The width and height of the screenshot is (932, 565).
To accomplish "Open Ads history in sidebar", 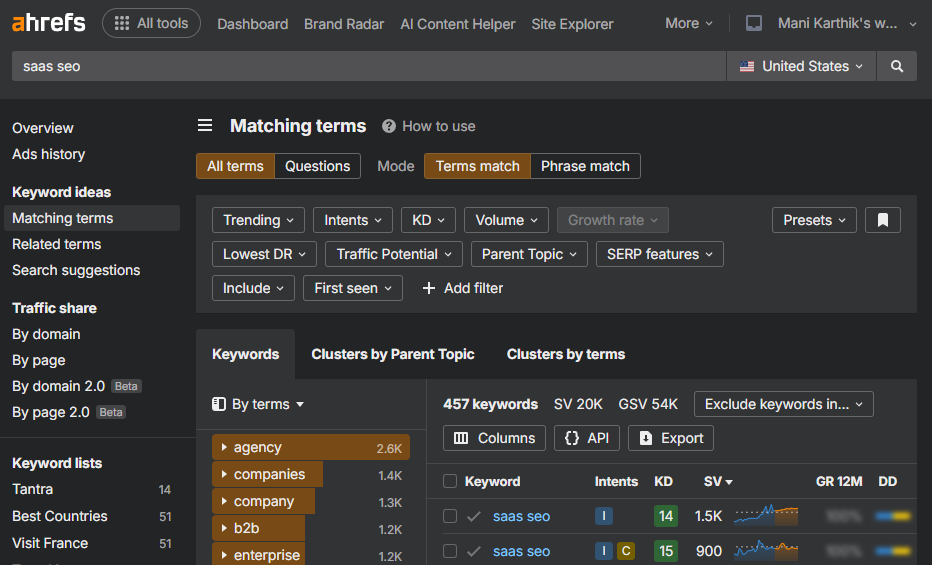I will coord(49,154).
